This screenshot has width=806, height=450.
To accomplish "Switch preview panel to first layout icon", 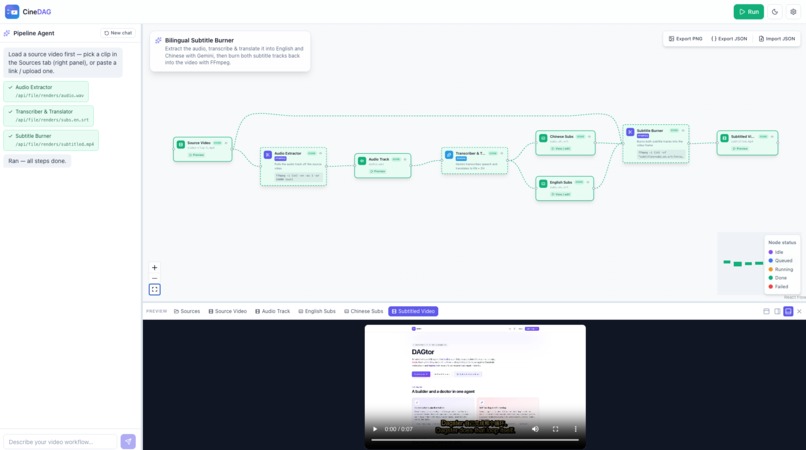I will pos(766,311).
